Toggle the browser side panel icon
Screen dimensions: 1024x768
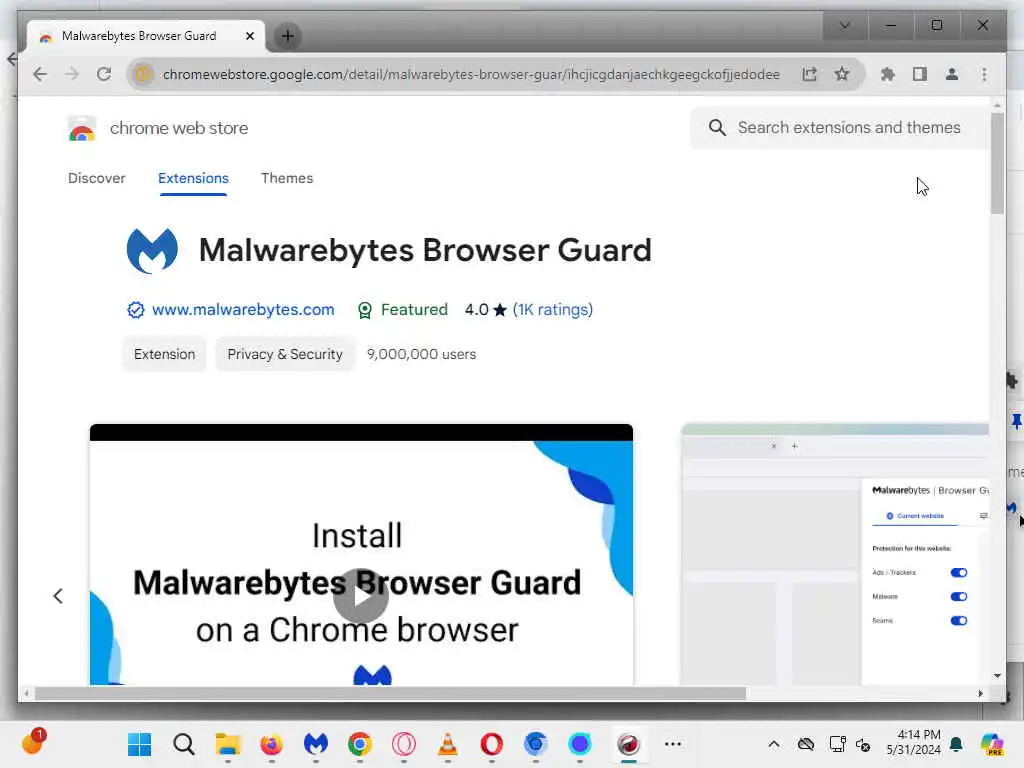[x=920, y=74]
